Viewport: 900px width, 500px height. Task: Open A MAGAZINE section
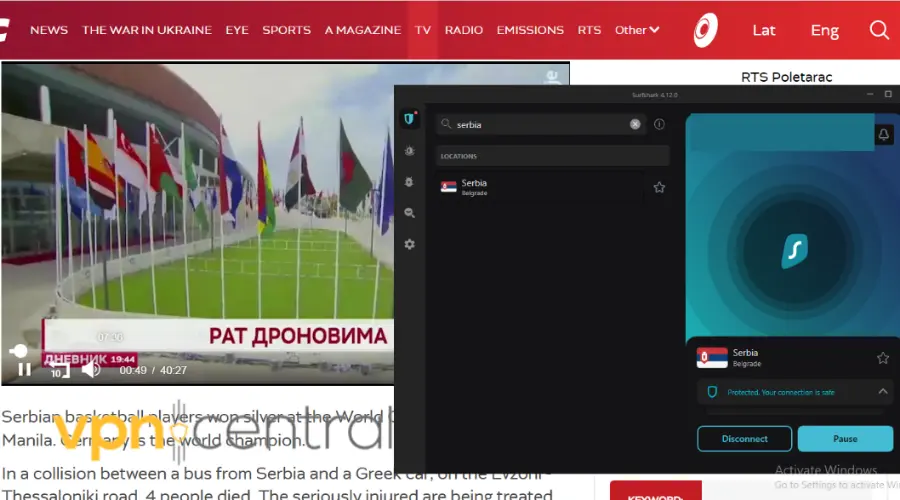coord(363,30)
